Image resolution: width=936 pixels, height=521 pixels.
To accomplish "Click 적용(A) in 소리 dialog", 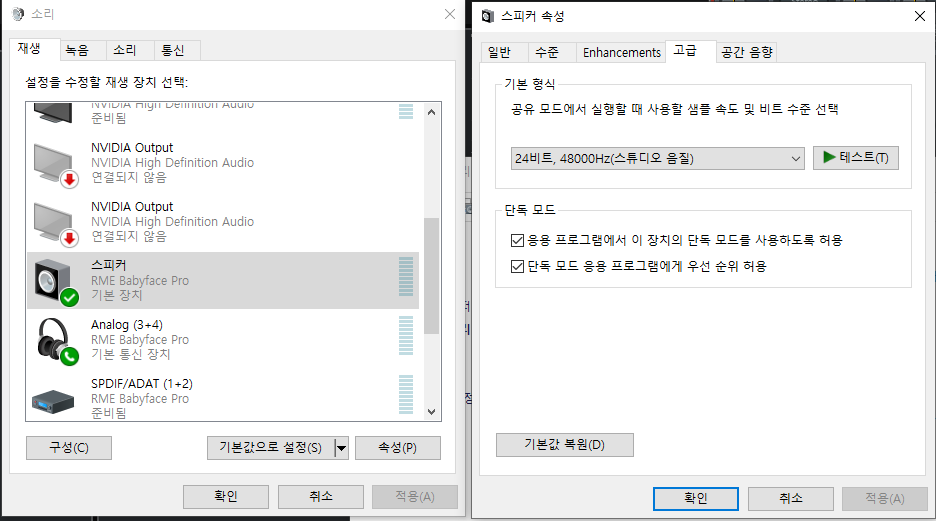I will [415, 497].
